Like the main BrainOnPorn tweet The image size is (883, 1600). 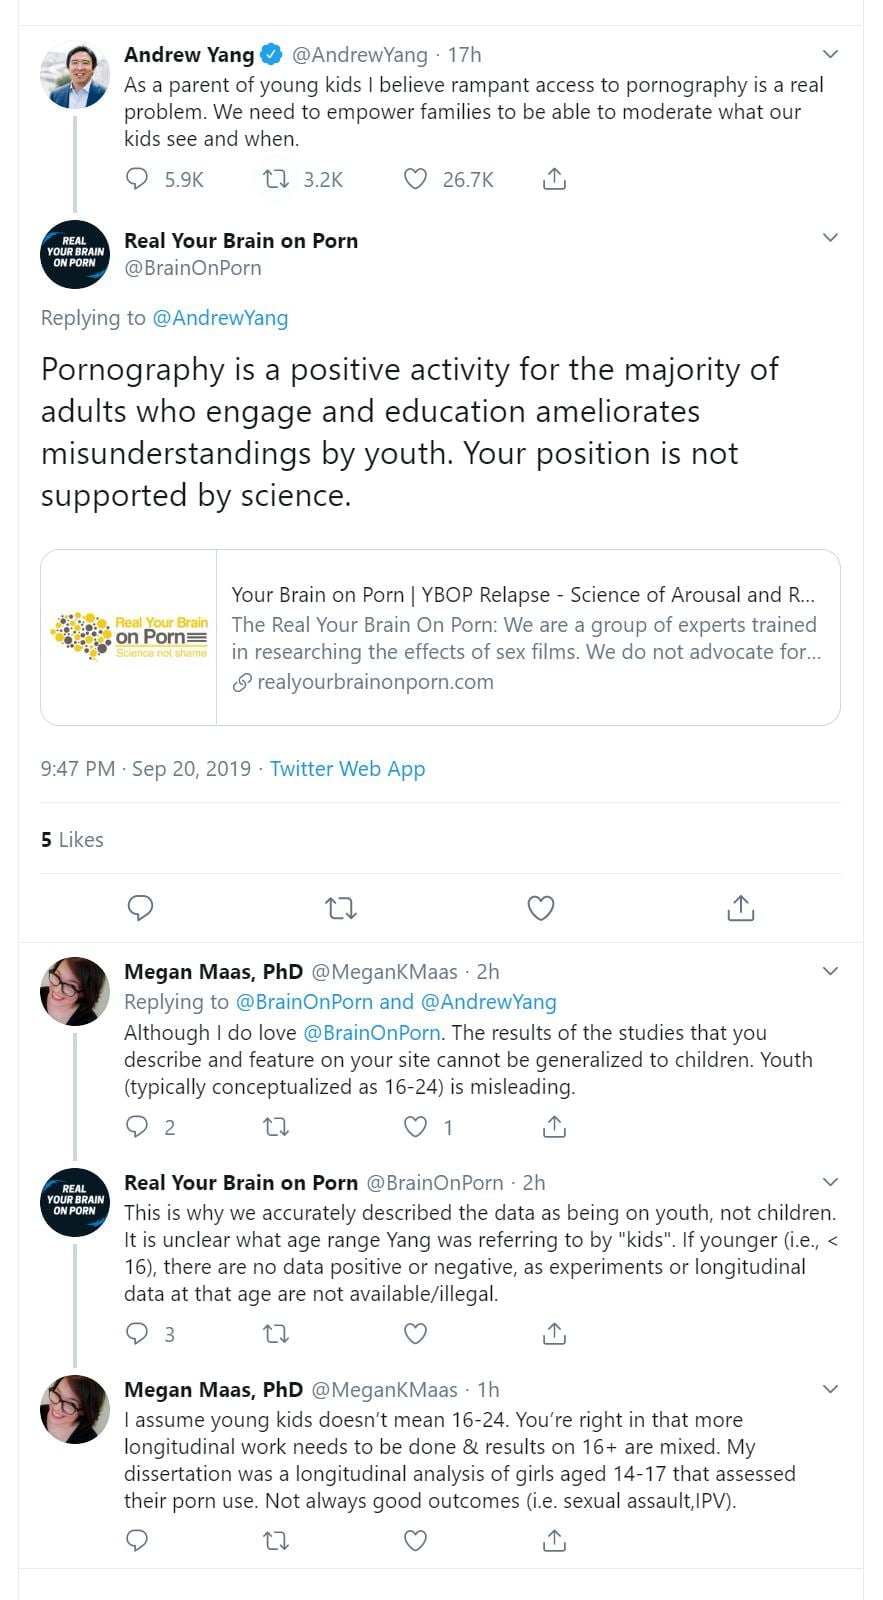[541, 908]
